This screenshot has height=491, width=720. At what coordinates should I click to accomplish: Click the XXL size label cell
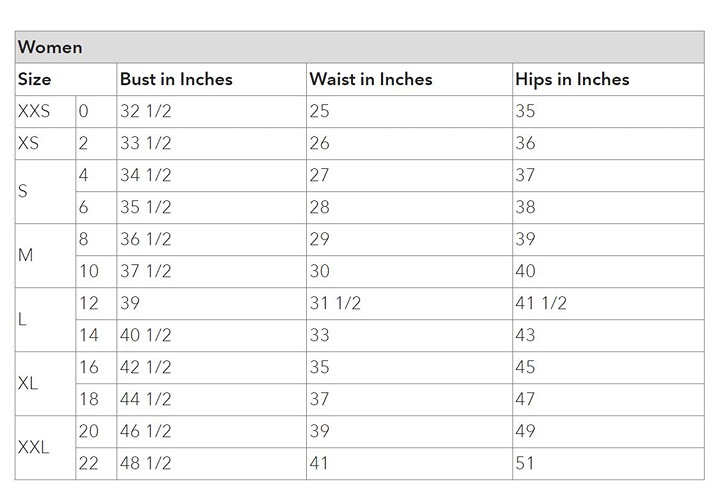[45, 448]
